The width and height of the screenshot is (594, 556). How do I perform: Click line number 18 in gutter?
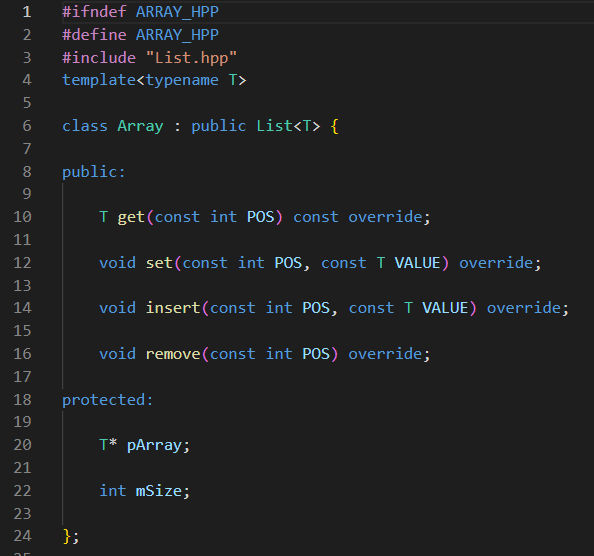pyautogui.click(x=22, y=400)
